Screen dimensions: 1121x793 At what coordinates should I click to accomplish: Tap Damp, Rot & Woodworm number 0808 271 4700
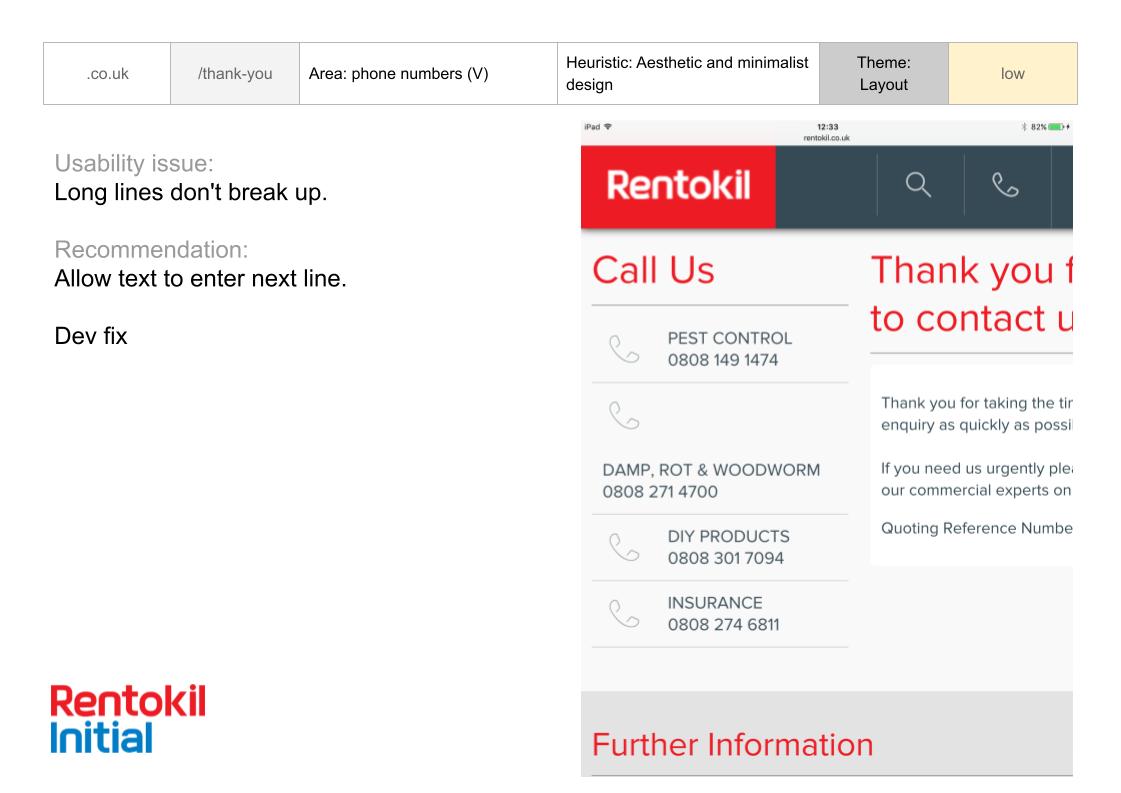(x=660, y=492)
